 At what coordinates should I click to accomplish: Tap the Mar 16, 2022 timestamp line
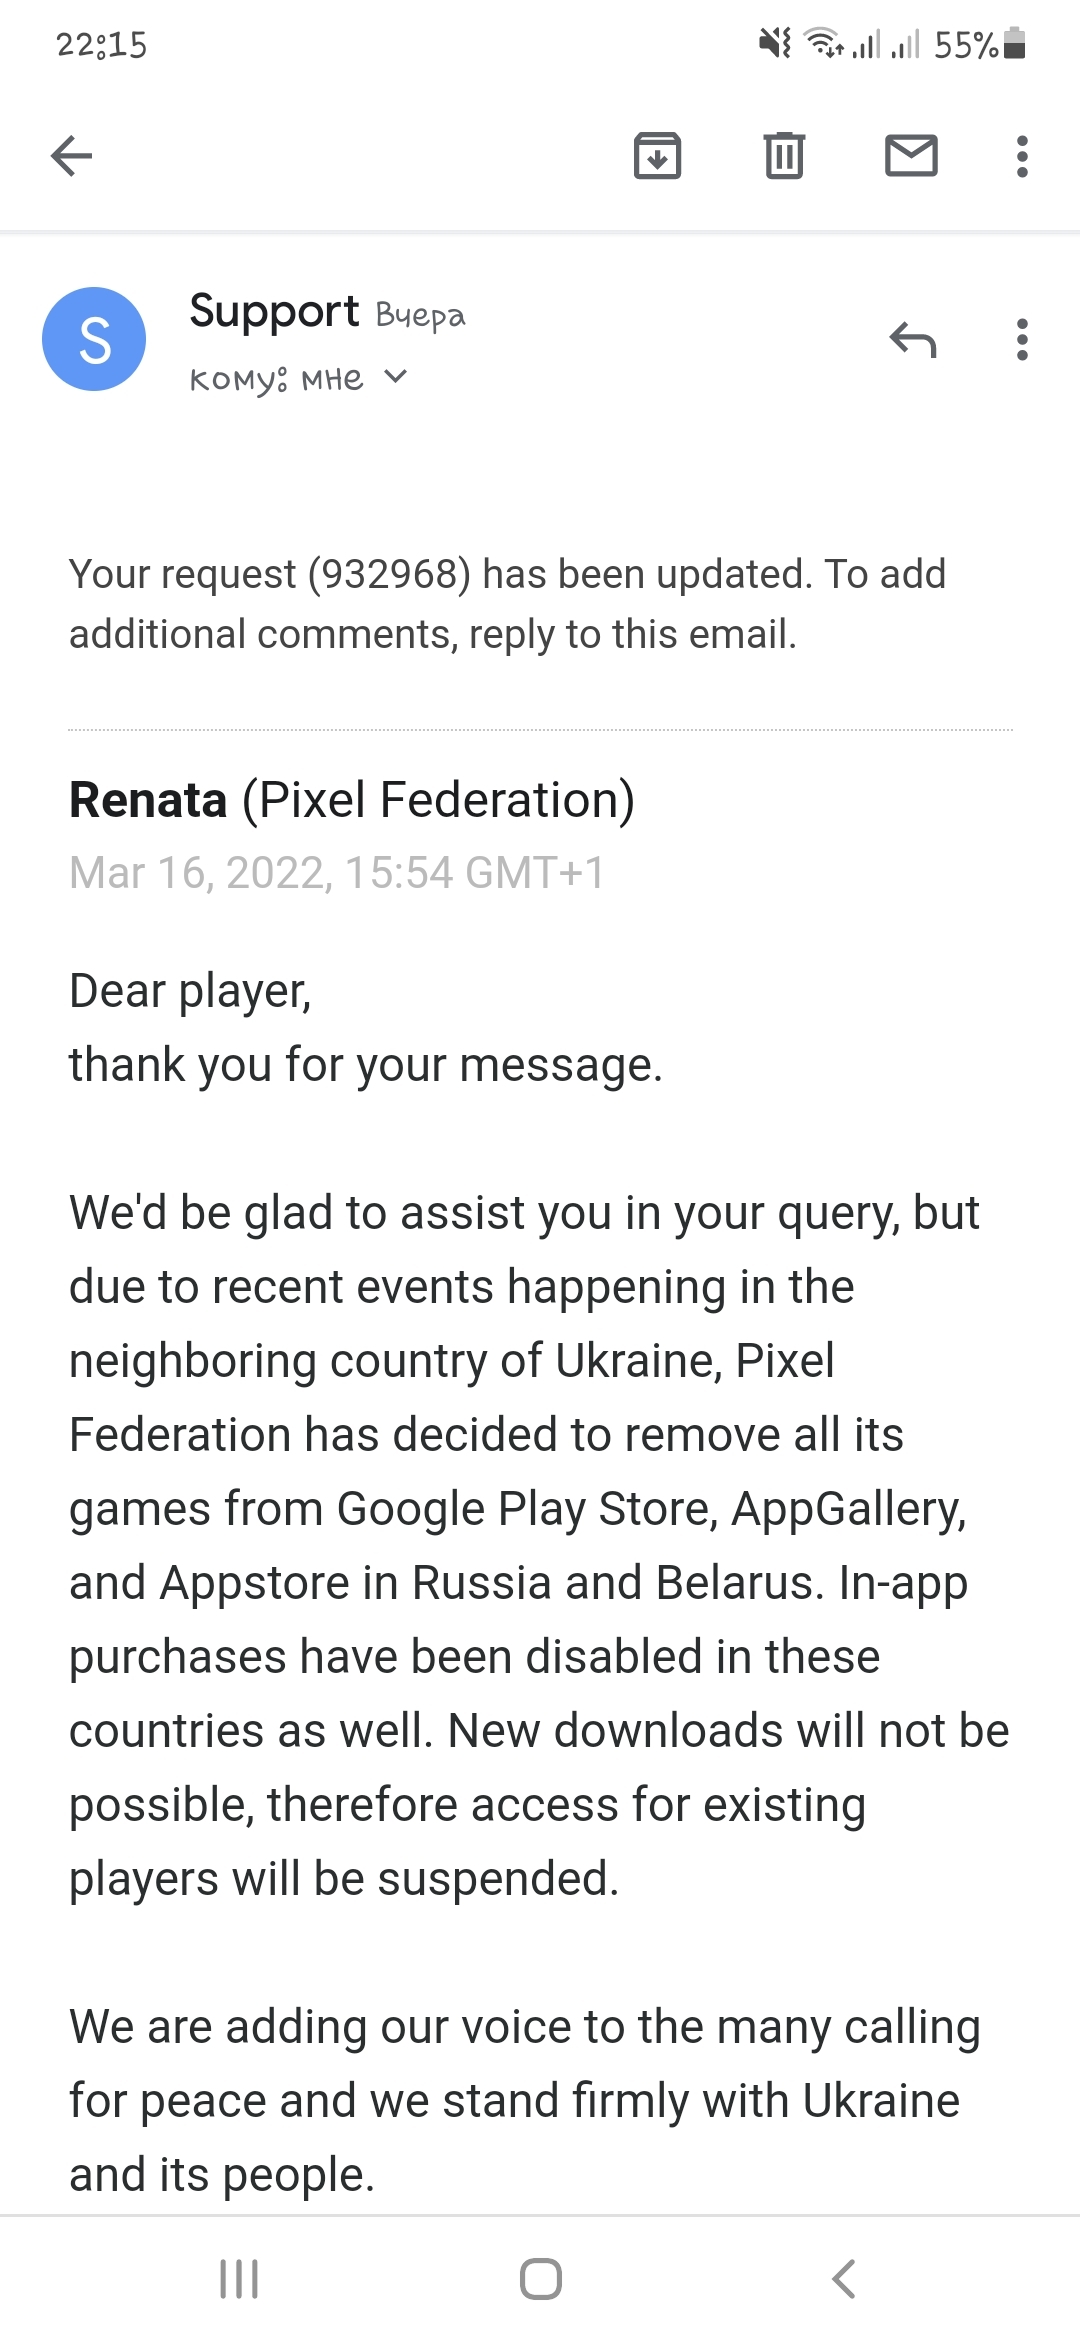pos(337,873)
